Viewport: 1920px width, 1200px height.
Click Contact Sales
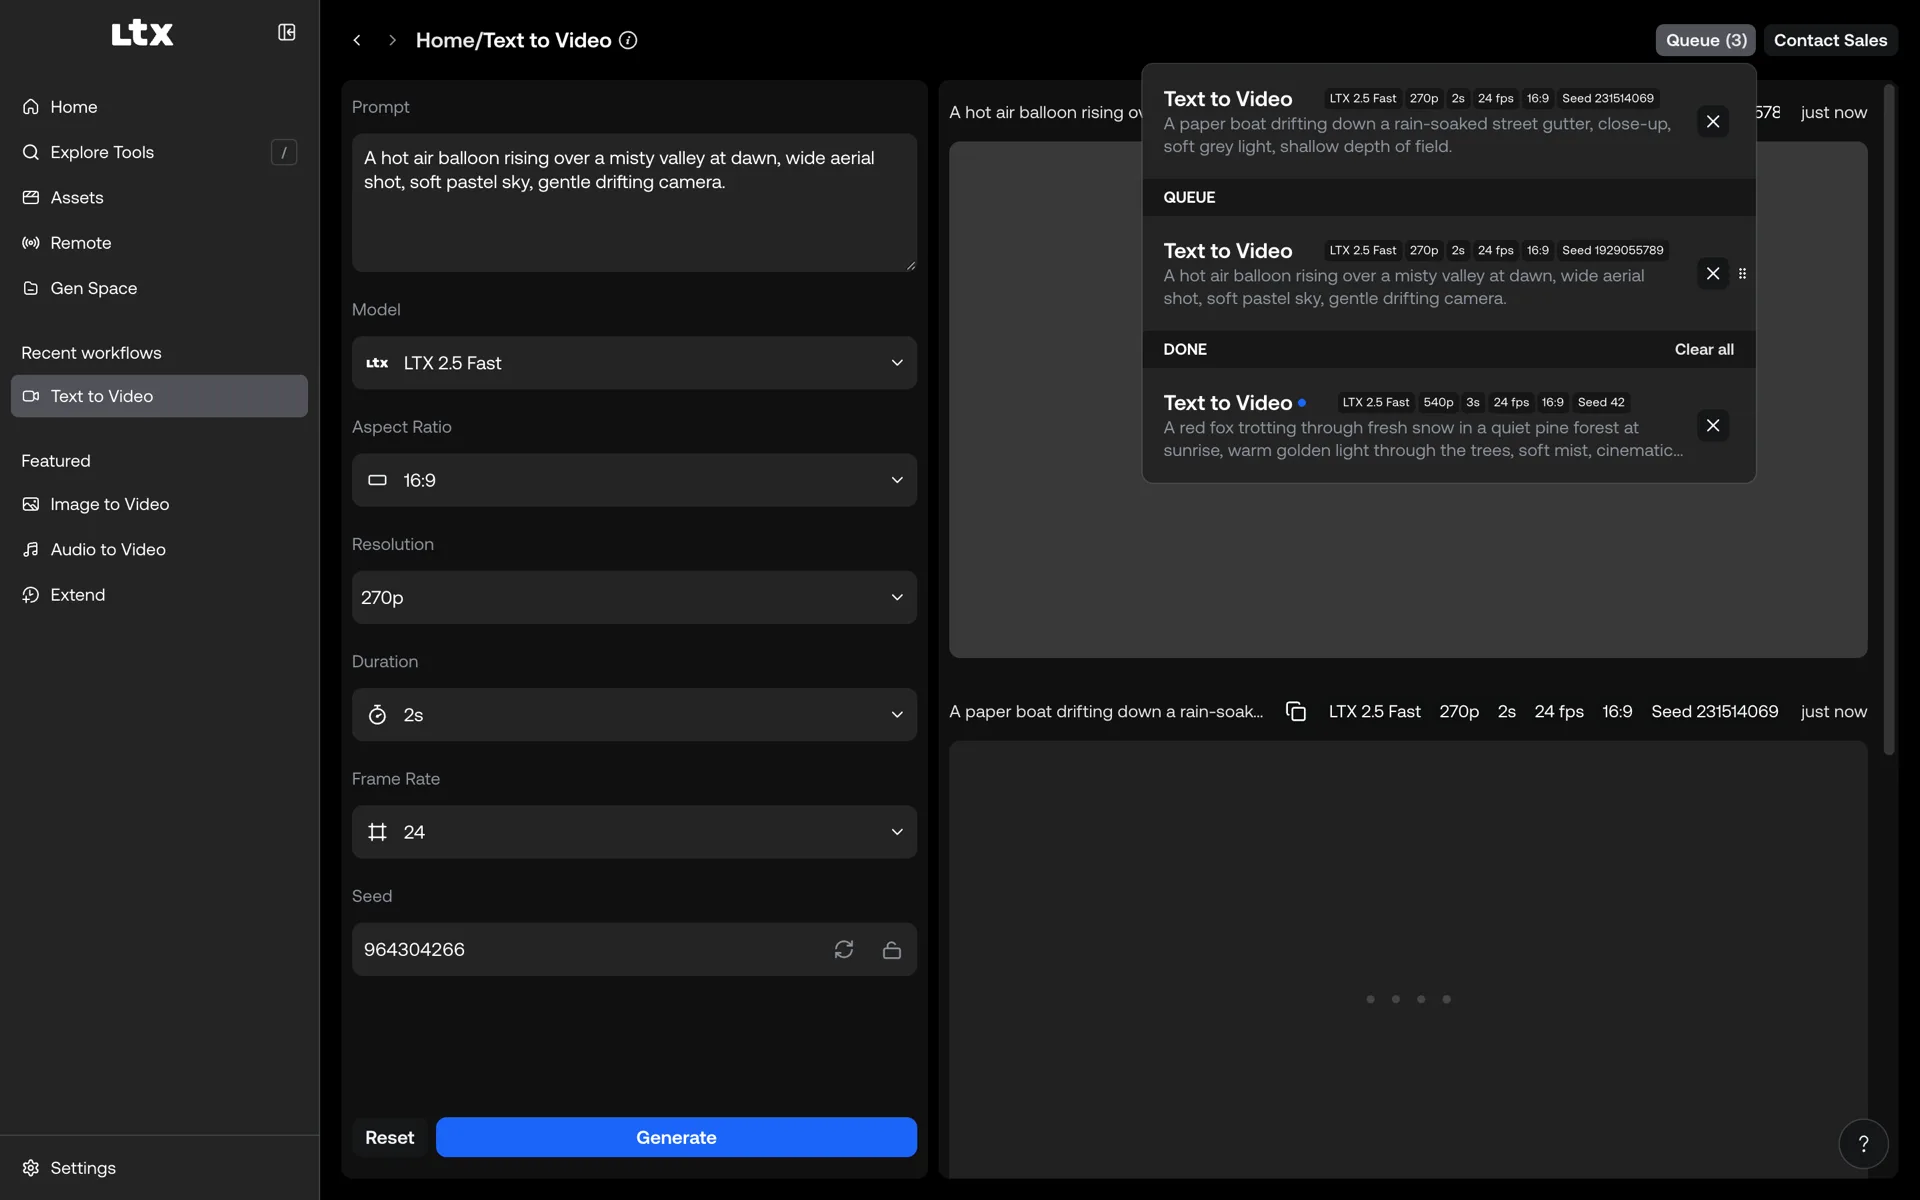pos(1830,40)
